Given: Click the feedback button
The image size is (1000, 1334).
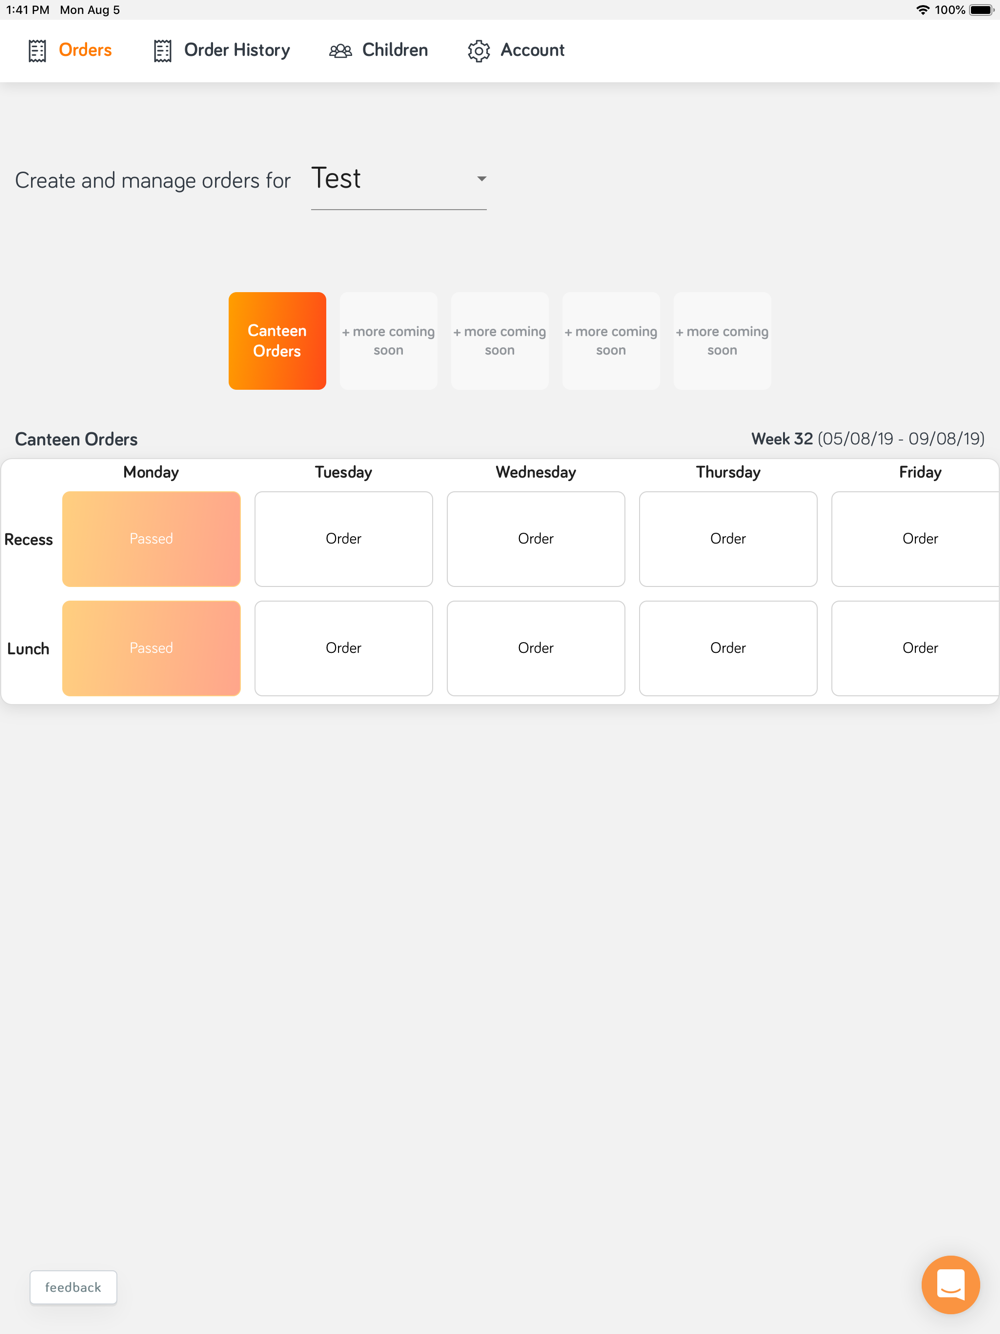Looking at the screenshot, I should tap(73, 1287).
